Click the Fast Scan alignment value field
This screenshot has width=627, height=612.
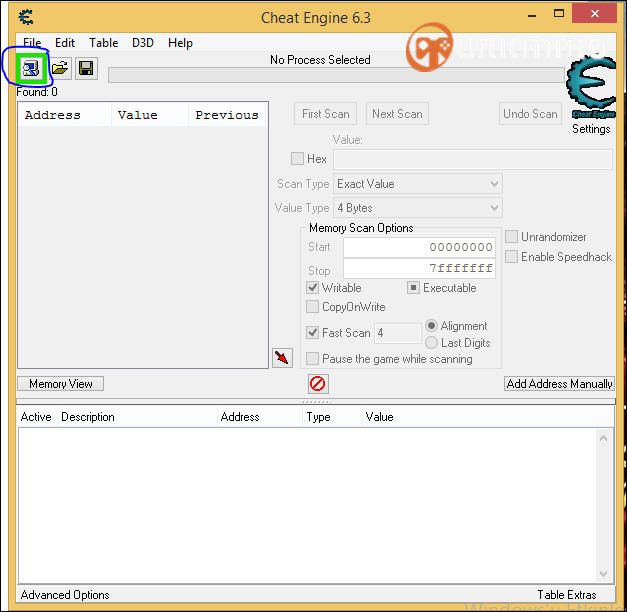tap(398, 333)
